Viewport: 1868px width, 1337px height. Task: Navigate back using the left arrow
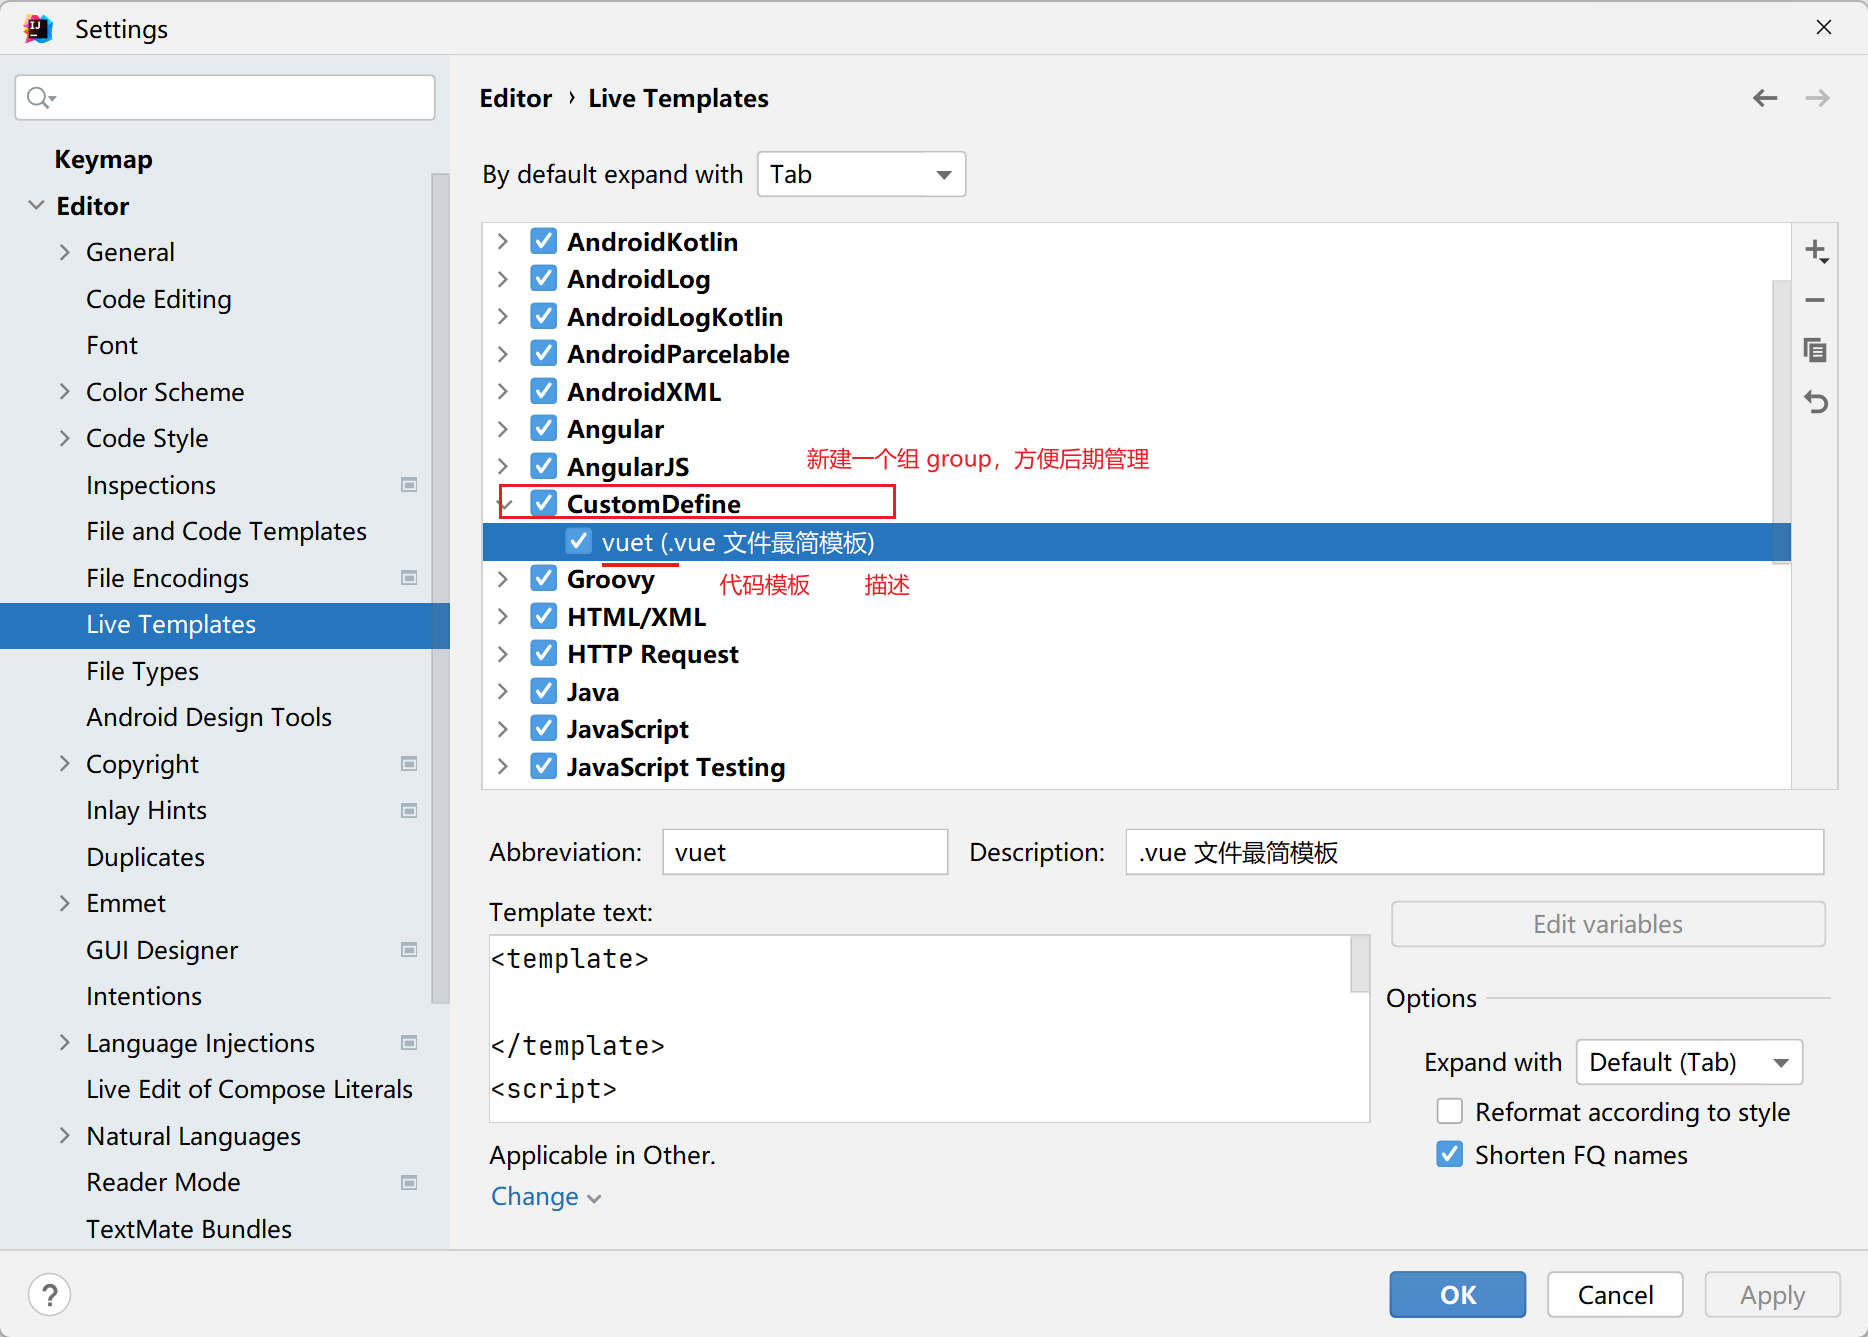coord(1765,98)
